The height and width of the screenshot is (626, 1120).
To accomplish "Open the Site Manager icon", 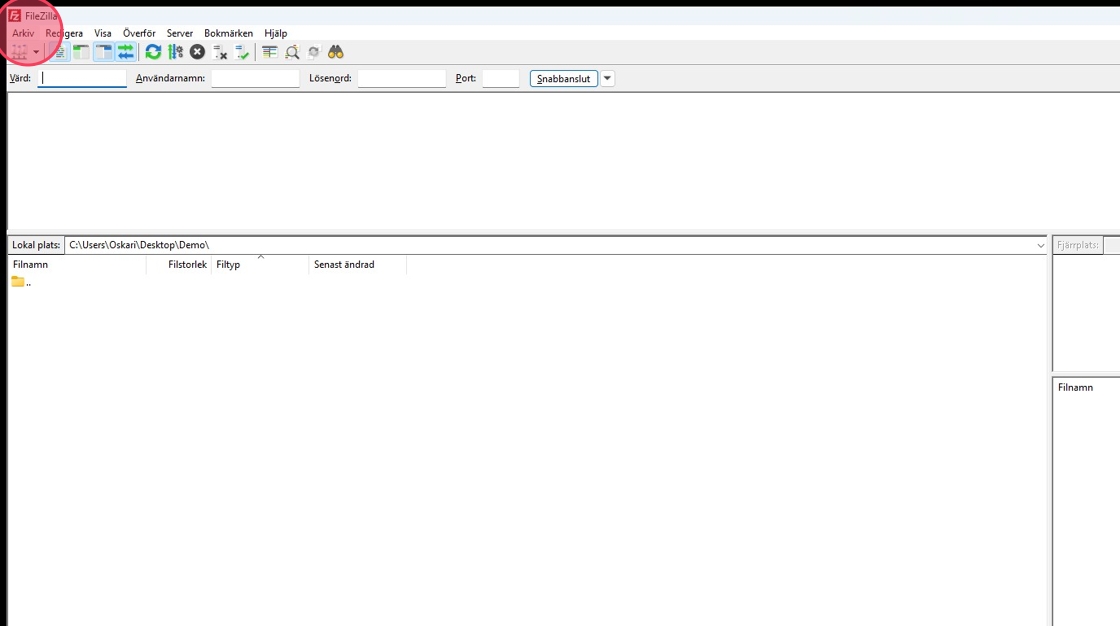I will coord(19,52).
